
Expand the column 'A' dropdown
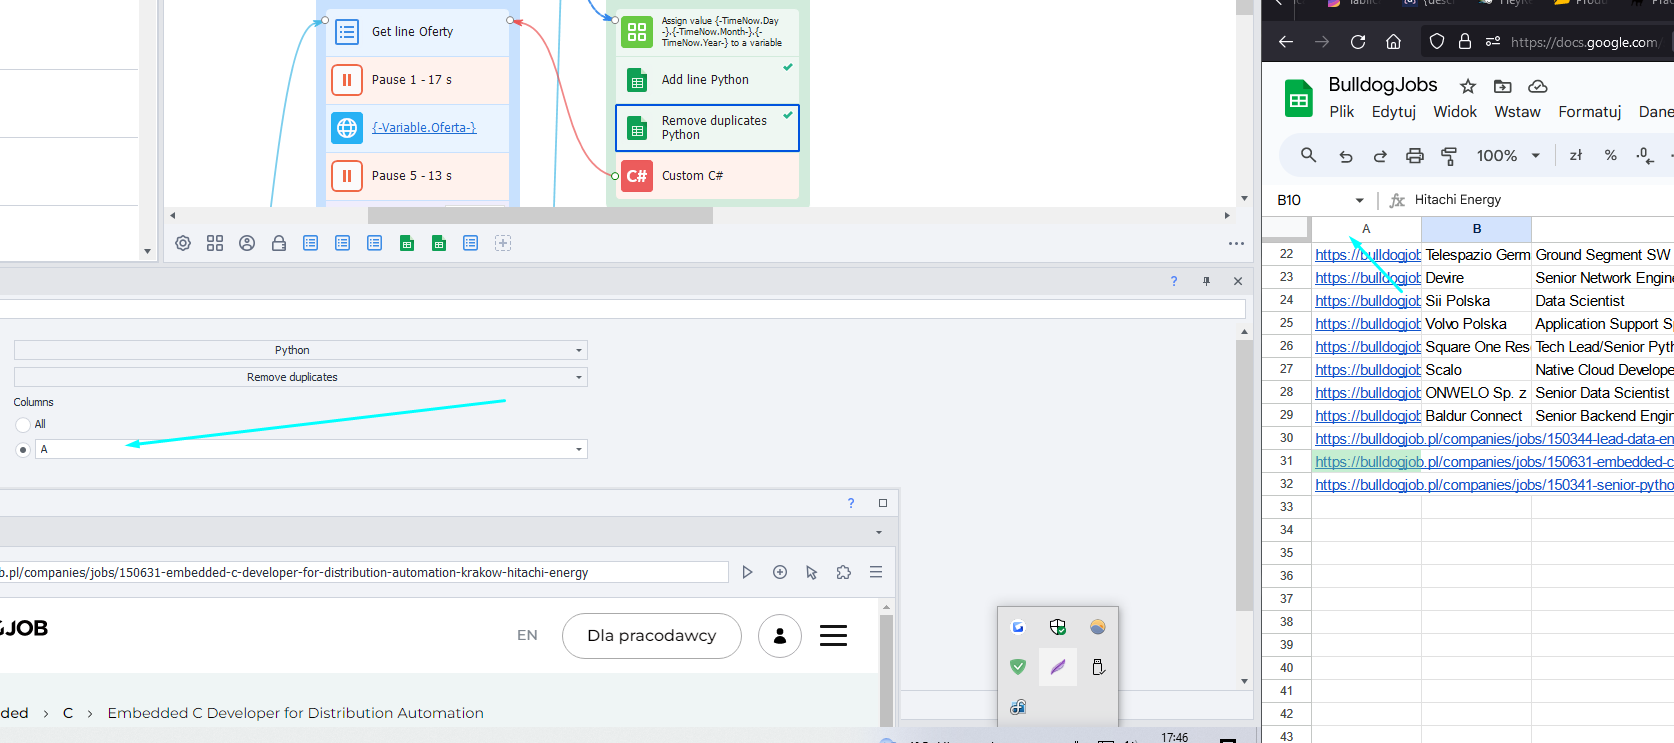pyautogui.click(x=579, y=450)
